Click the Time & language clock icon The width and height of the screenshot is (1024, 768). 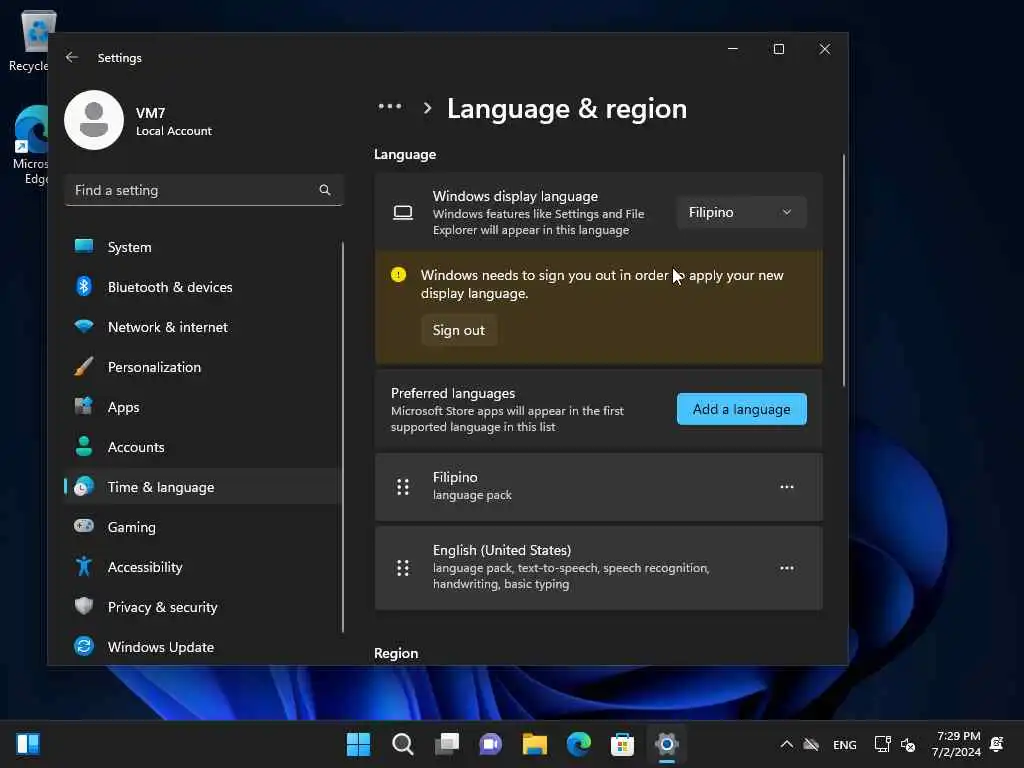coord(84,487)
